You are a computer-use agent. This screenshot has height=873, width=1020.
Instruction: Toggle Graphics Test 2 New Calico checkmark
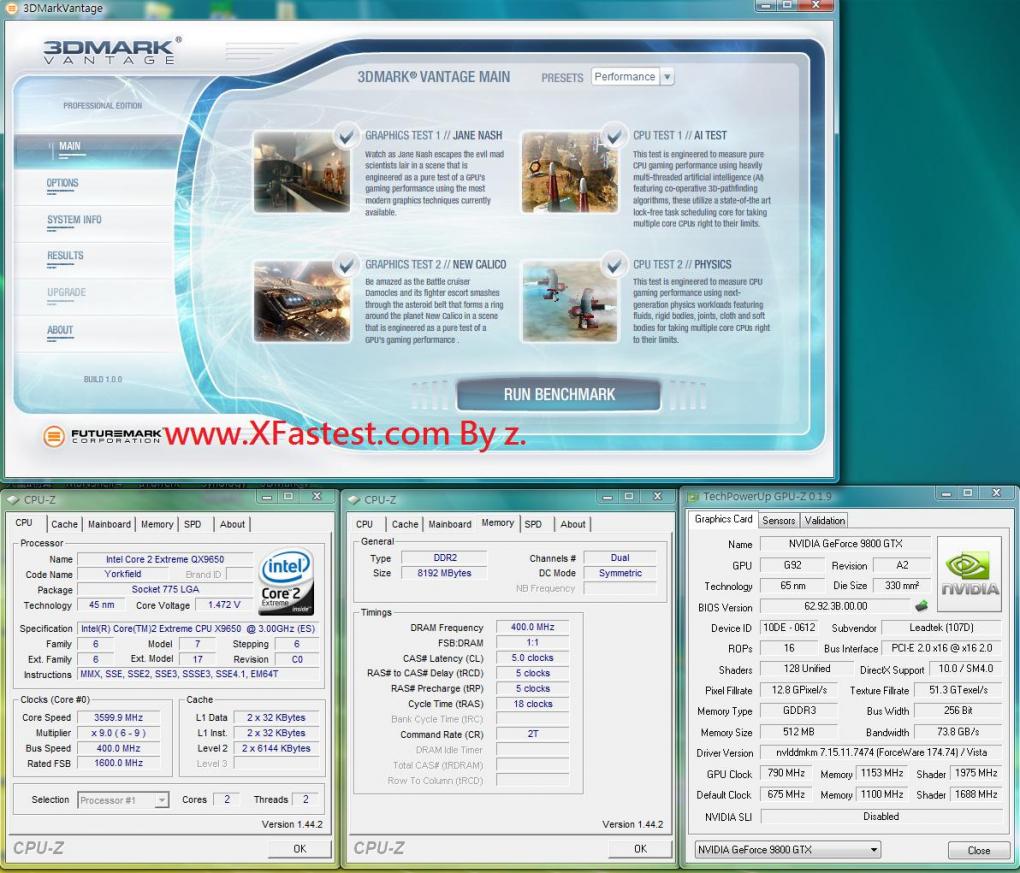tap(346, 265)
